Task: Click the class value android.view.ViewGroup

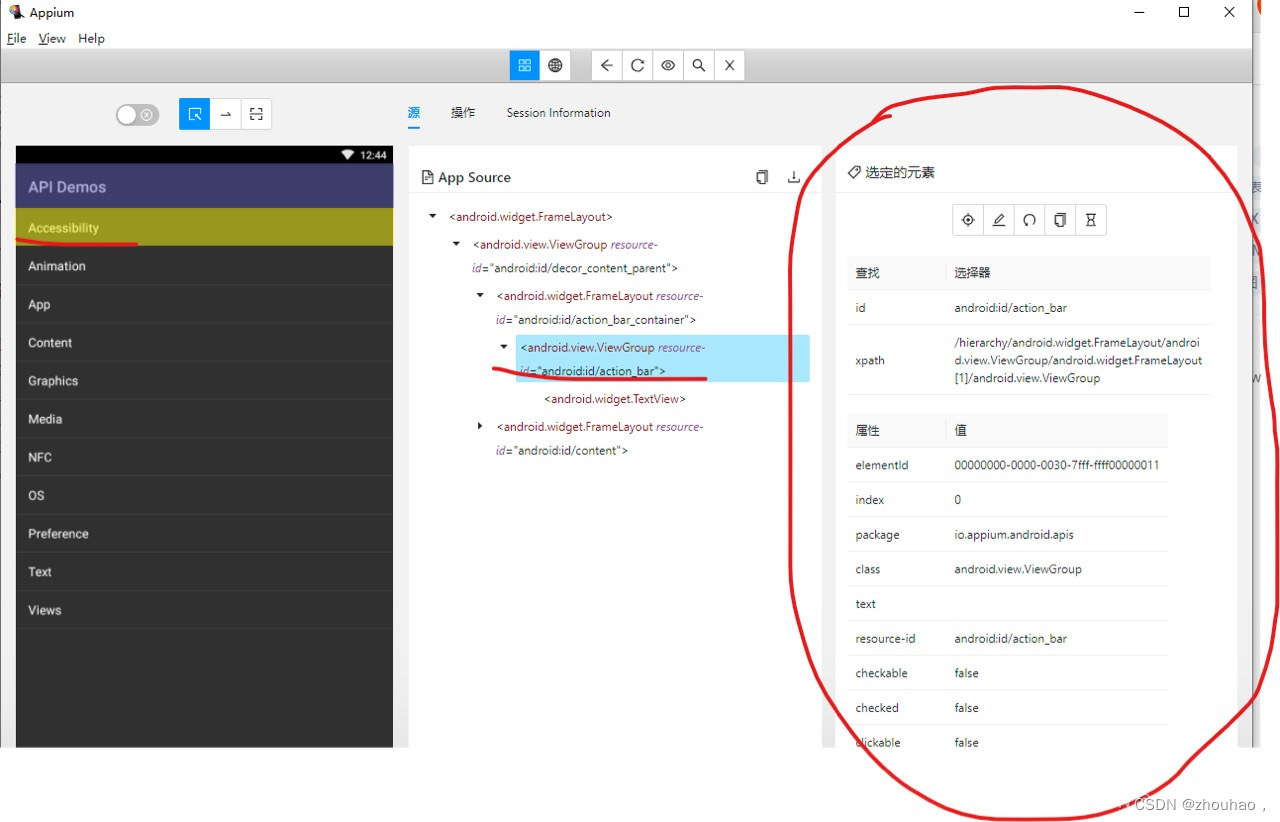Action: [1018, 569]
